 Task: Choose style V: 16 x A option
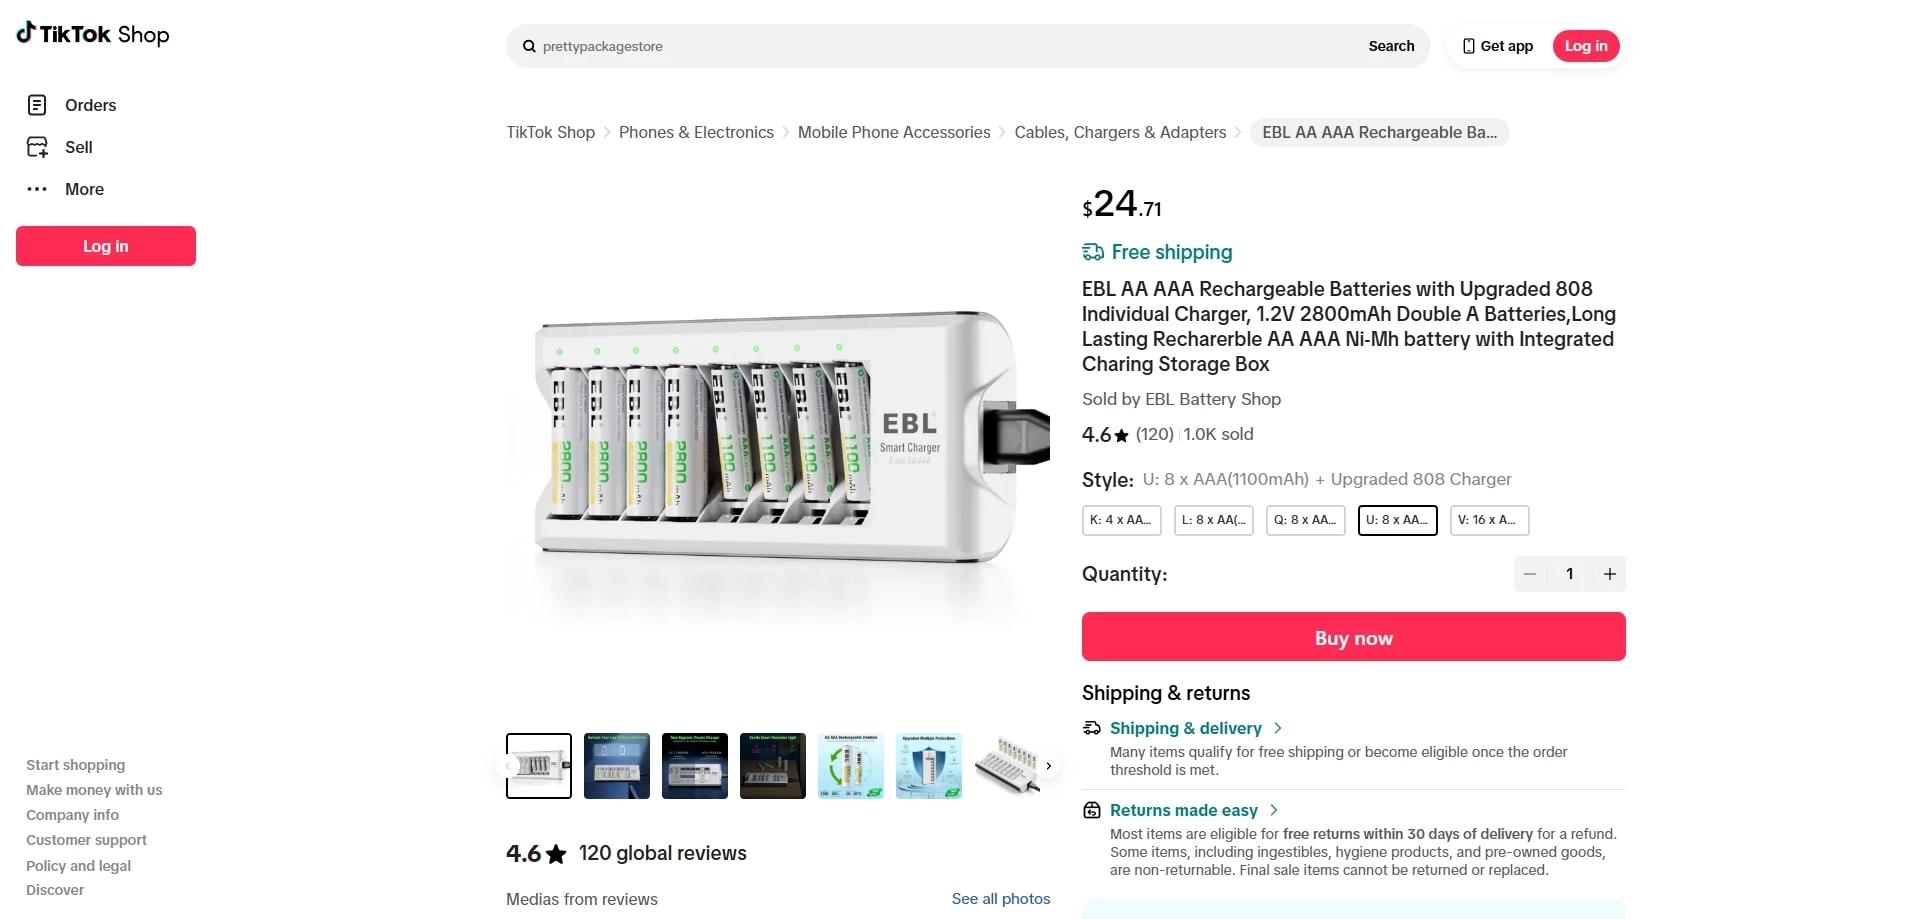(x=1489, y=520)
